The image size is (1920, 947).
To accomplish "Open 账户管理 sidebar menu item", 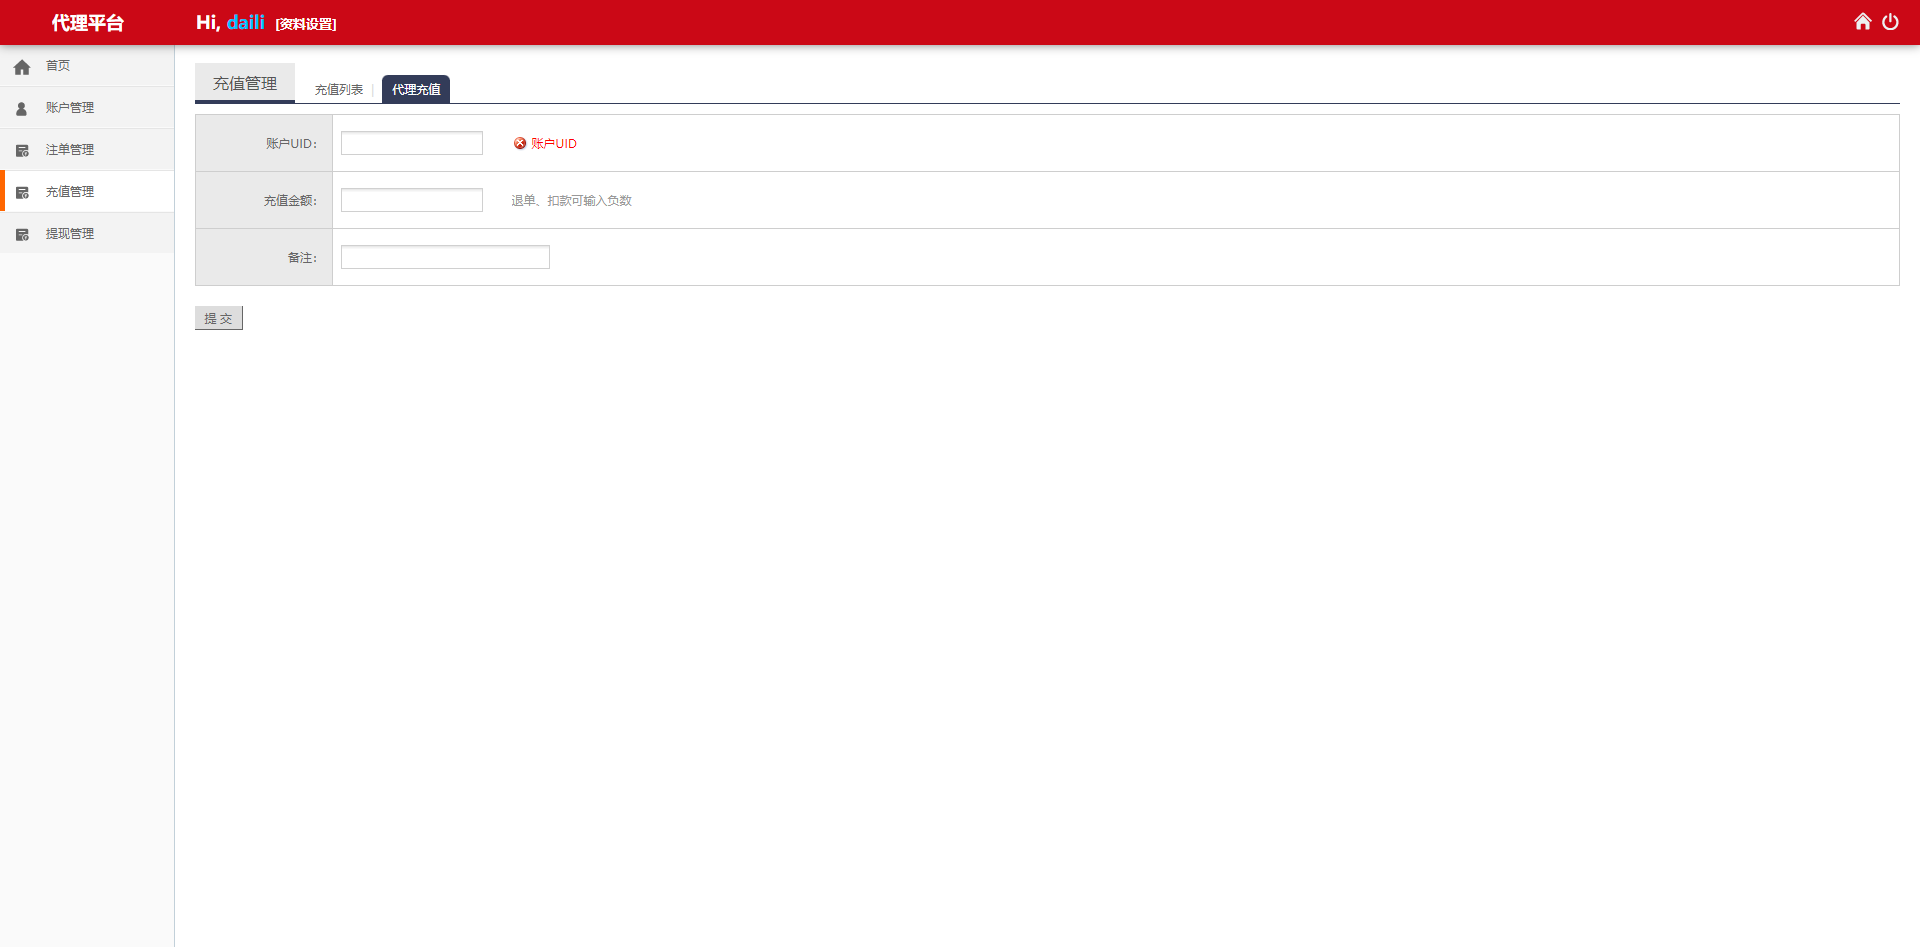I will [87, 108].
